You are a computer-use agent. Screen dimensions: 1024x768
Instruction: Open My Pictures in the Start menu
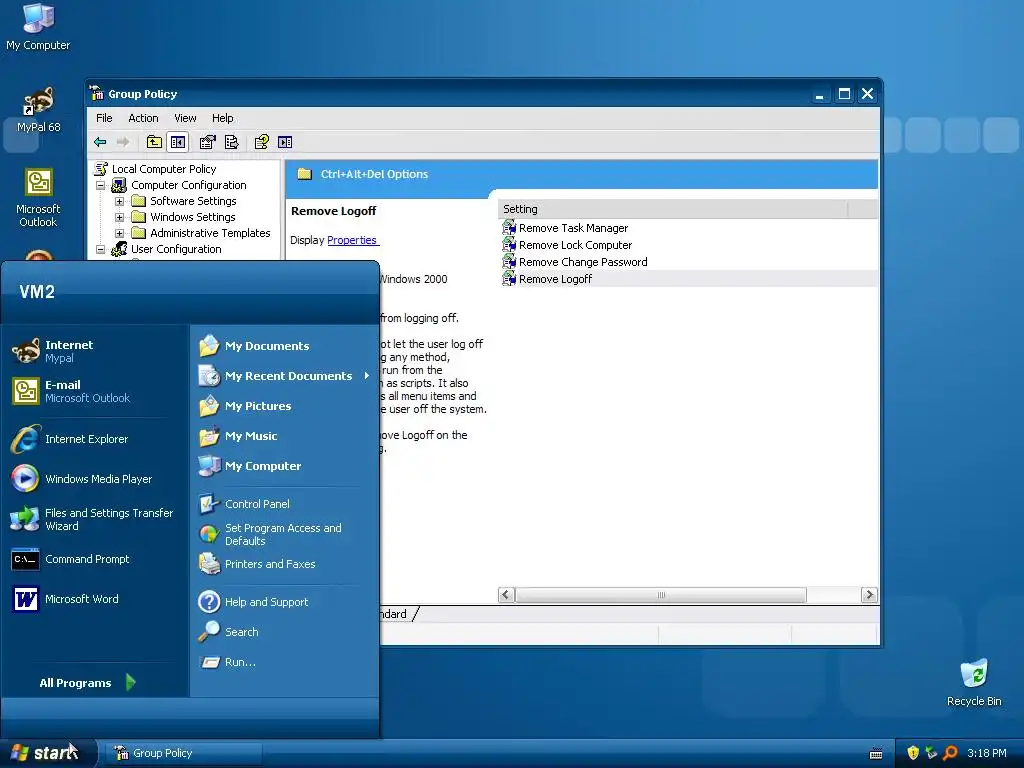245,406
